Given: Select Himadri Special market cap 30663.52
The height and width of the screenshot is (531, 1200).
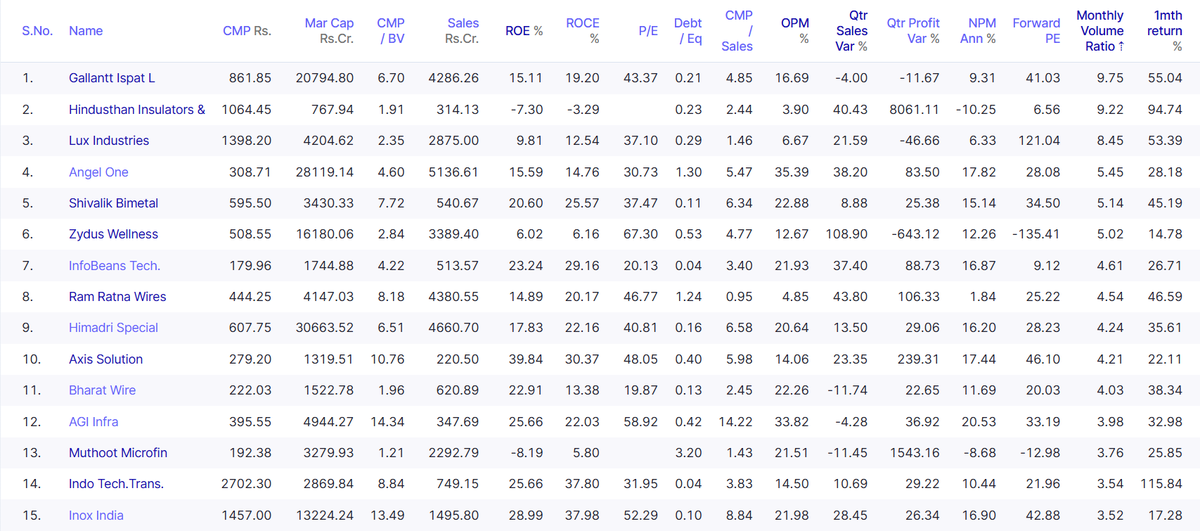Looking at the screenshot, I should pyautogui.click(x=326, y=327).
